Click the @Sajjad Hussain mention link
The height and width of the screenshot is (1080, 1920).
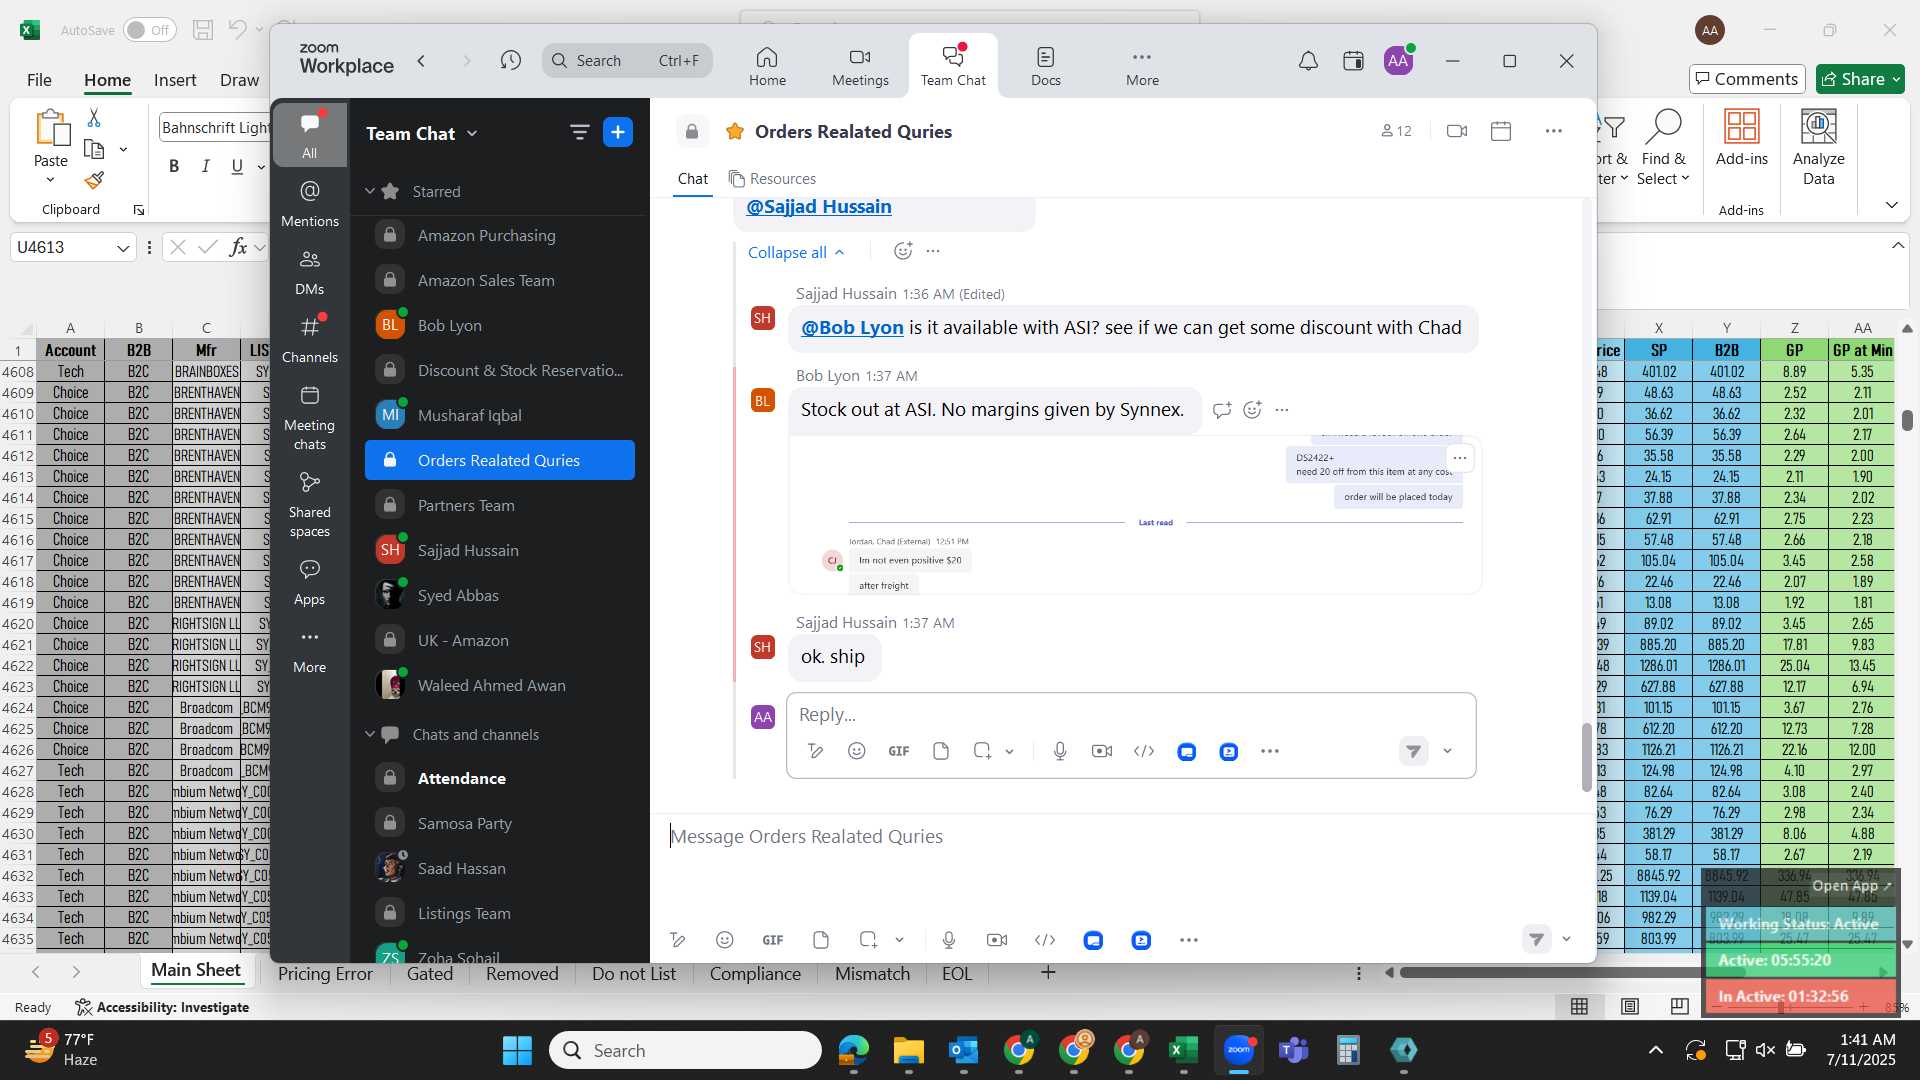(x=819, y=207)
